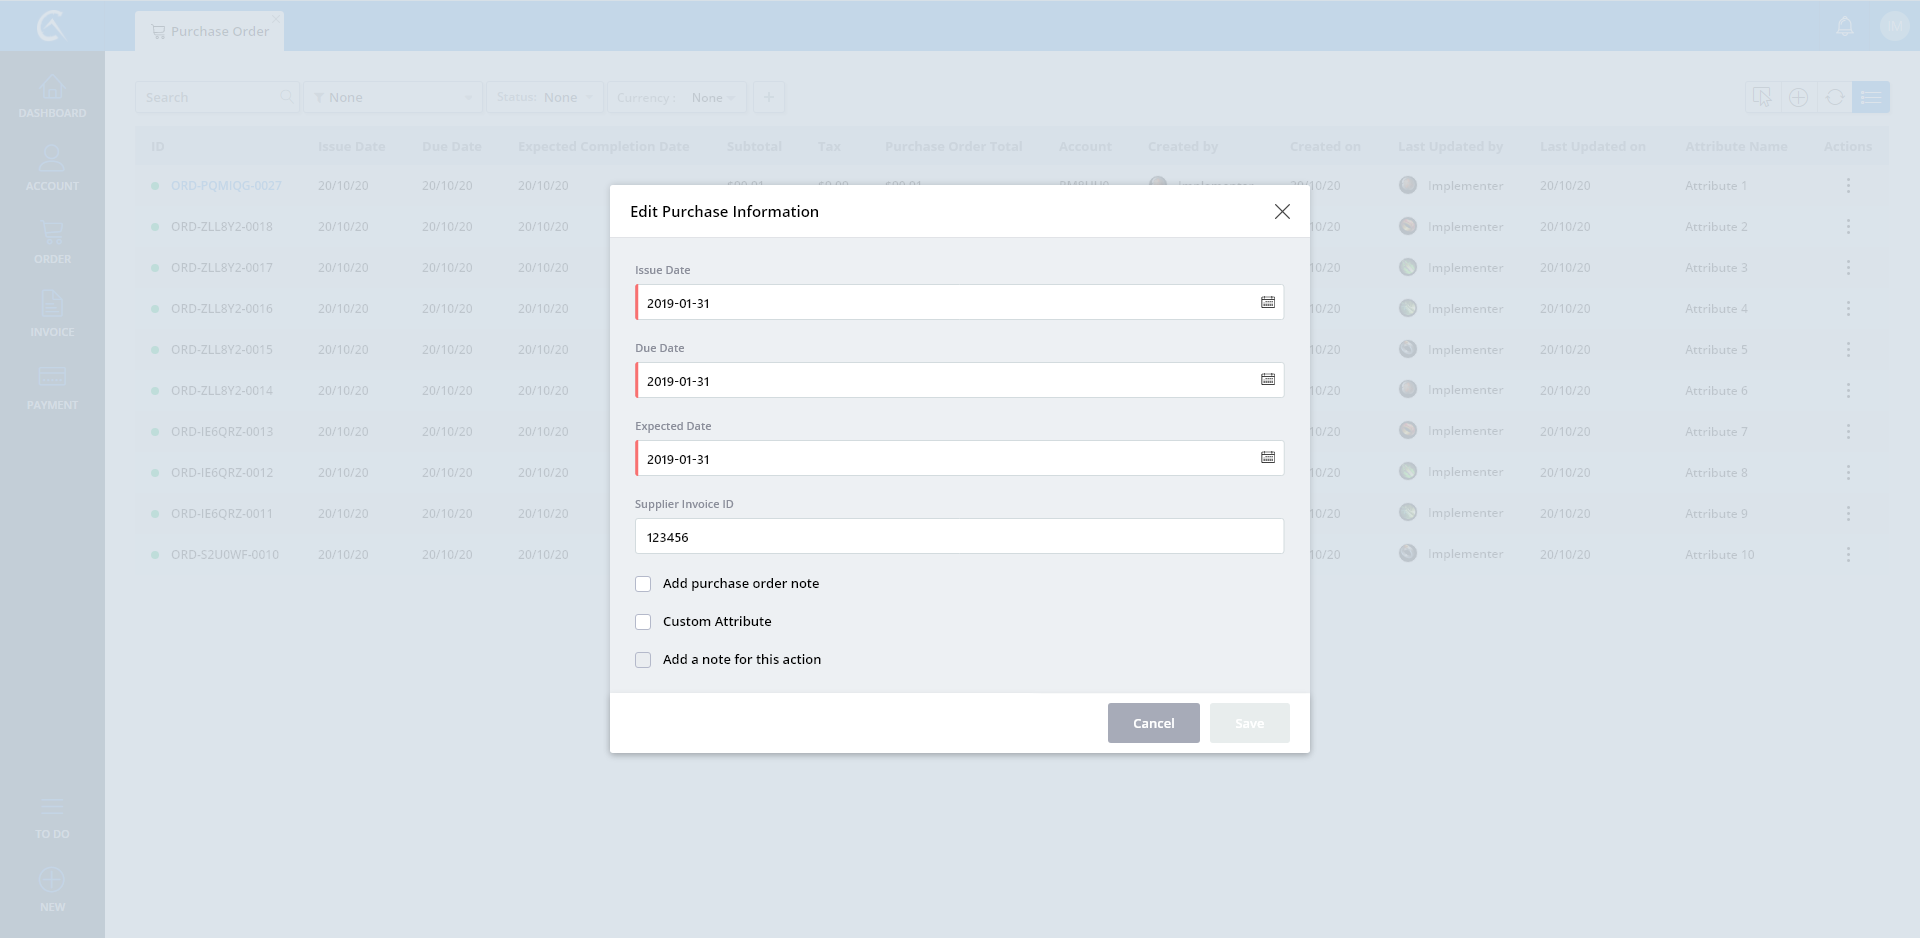Open the None filter dropdown
Viewport: 1920px width, 938px height.
393,97
